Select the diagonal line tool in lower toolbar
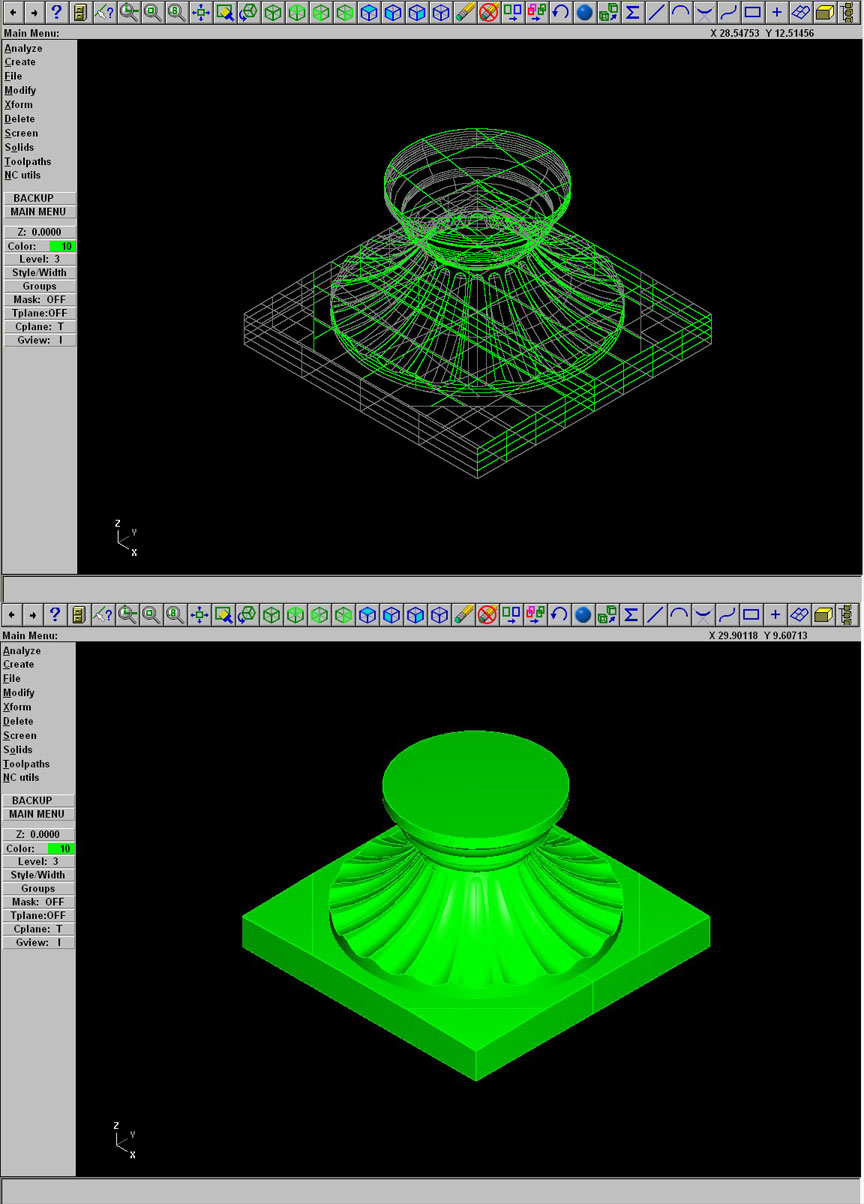 [656, 614]
